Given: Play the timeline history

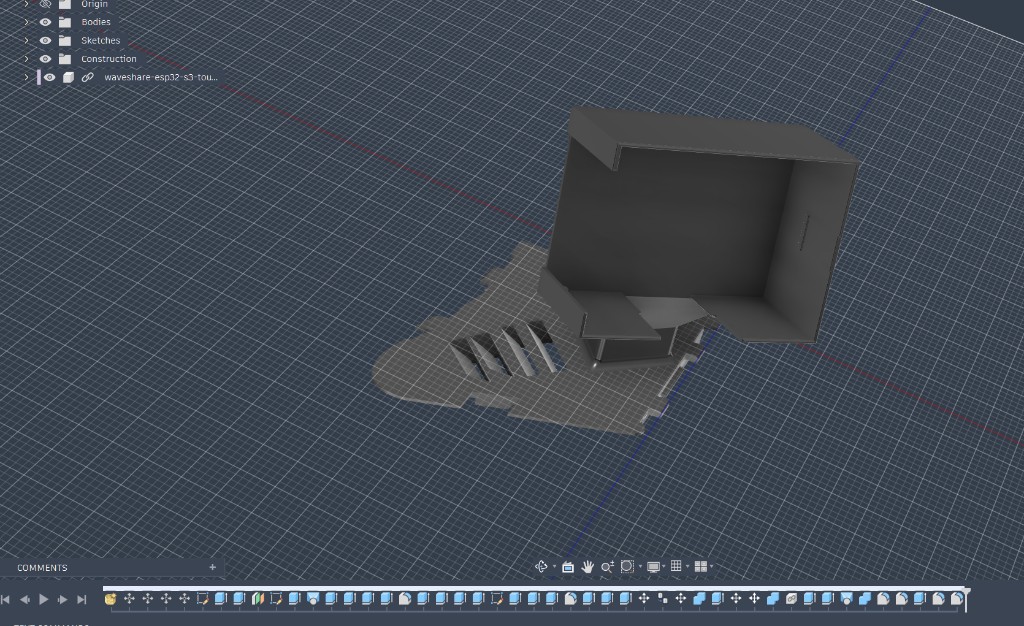Looking at the screenshot, I should pos(44,599).
